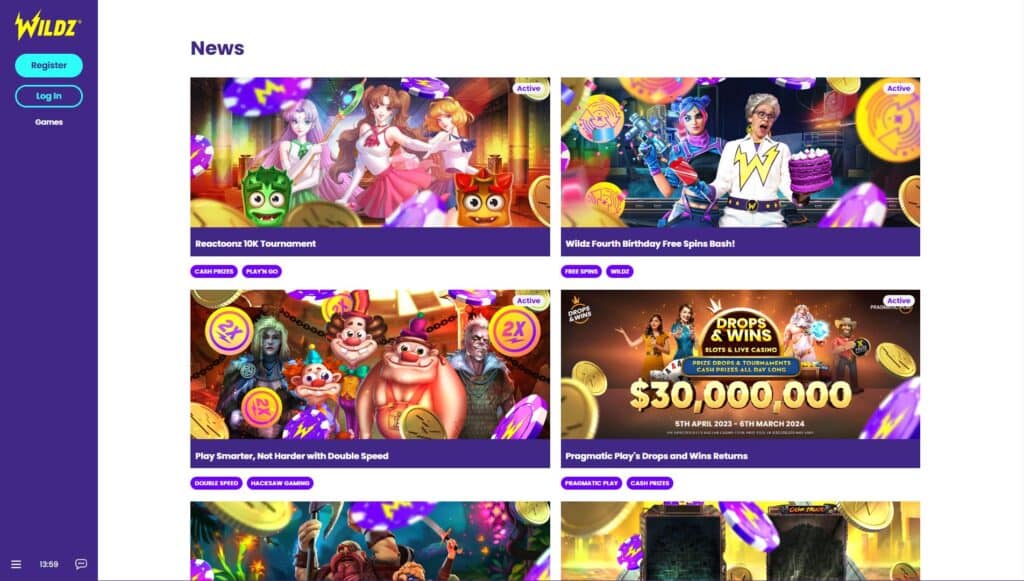The height and width of the screenshot is (581, 1024).
Task: Select the Cash Prizes tag under Reactoonz
Action: [x=214, y=271]
